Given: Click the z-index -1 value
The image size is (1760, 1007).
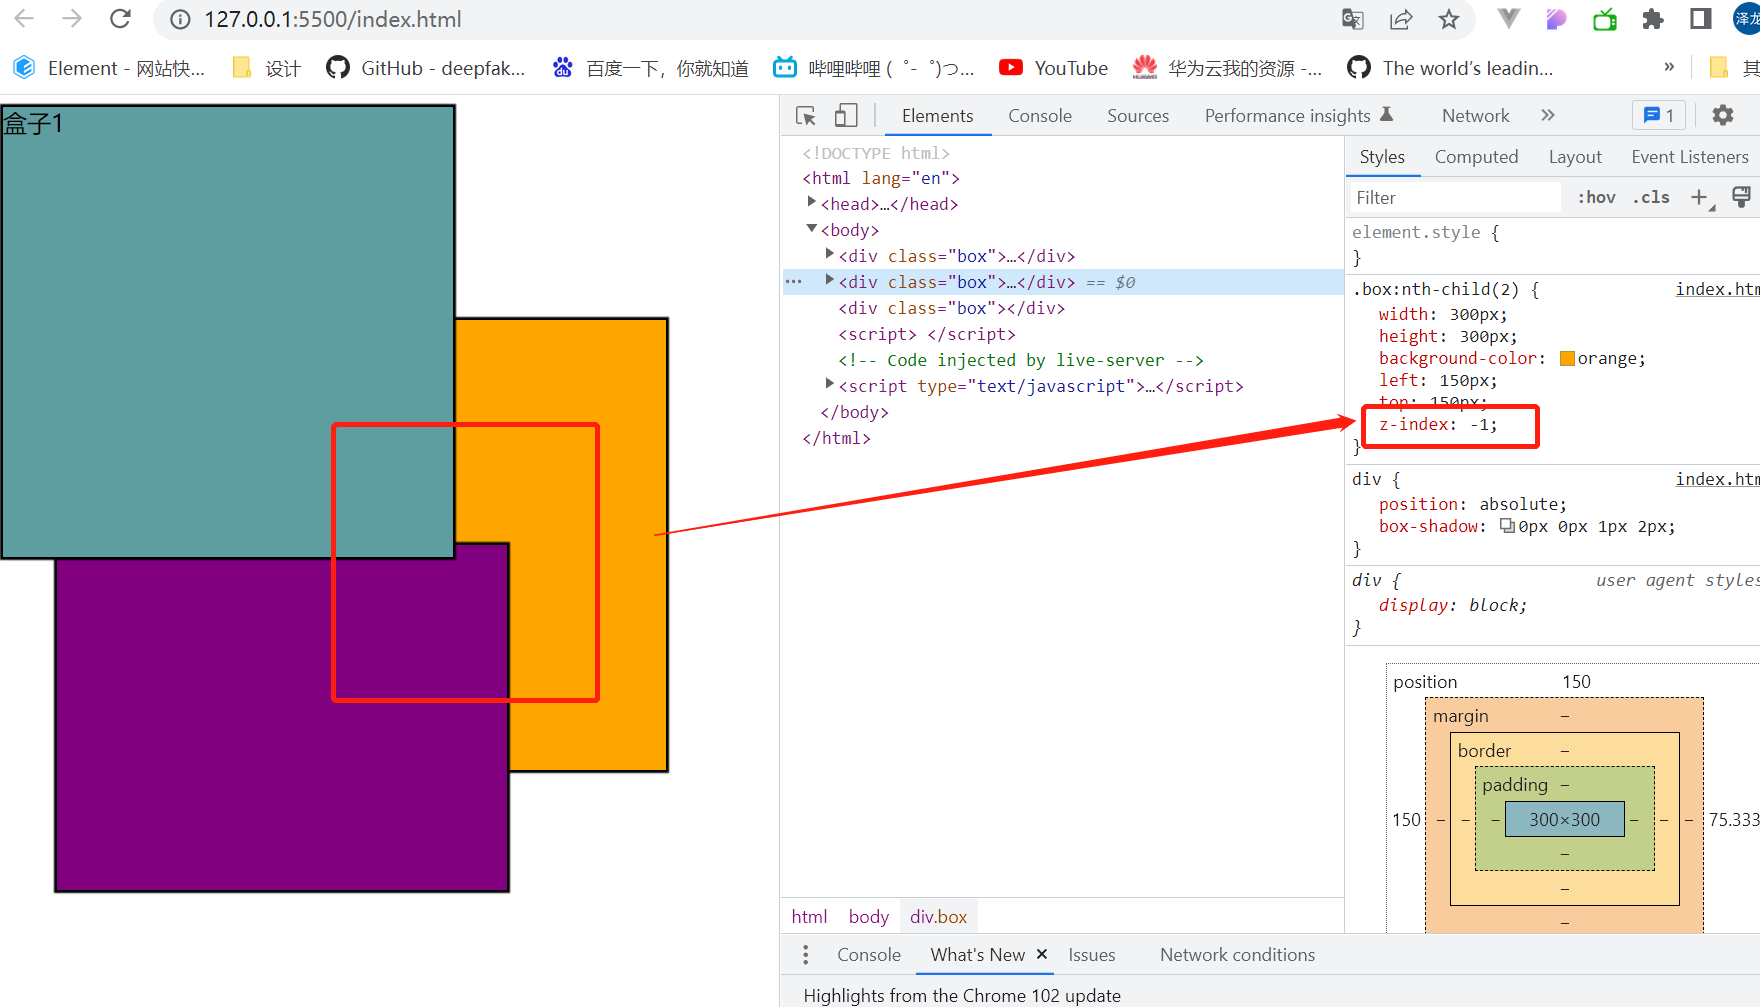Looking at the screenshot, I should click(x=1479, y=425).
